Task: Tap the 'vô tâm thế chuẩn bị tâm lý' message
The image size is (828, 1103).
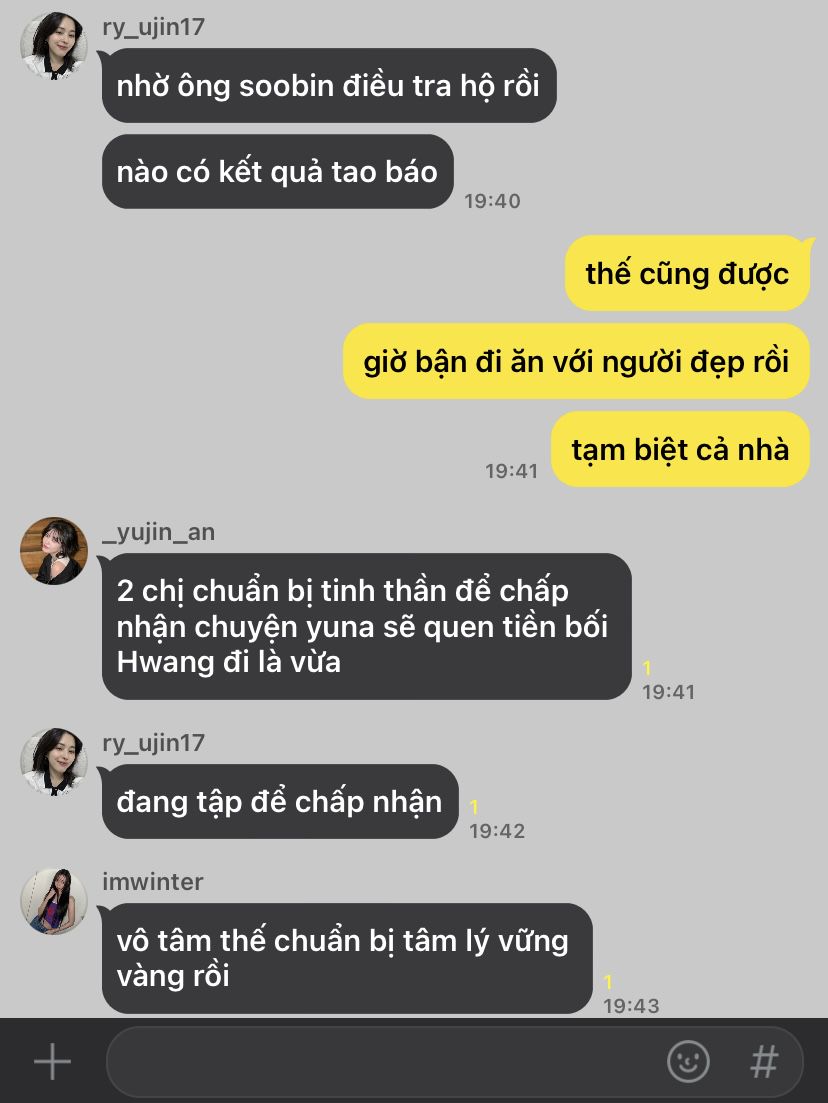Action: [x=347, y=958]
